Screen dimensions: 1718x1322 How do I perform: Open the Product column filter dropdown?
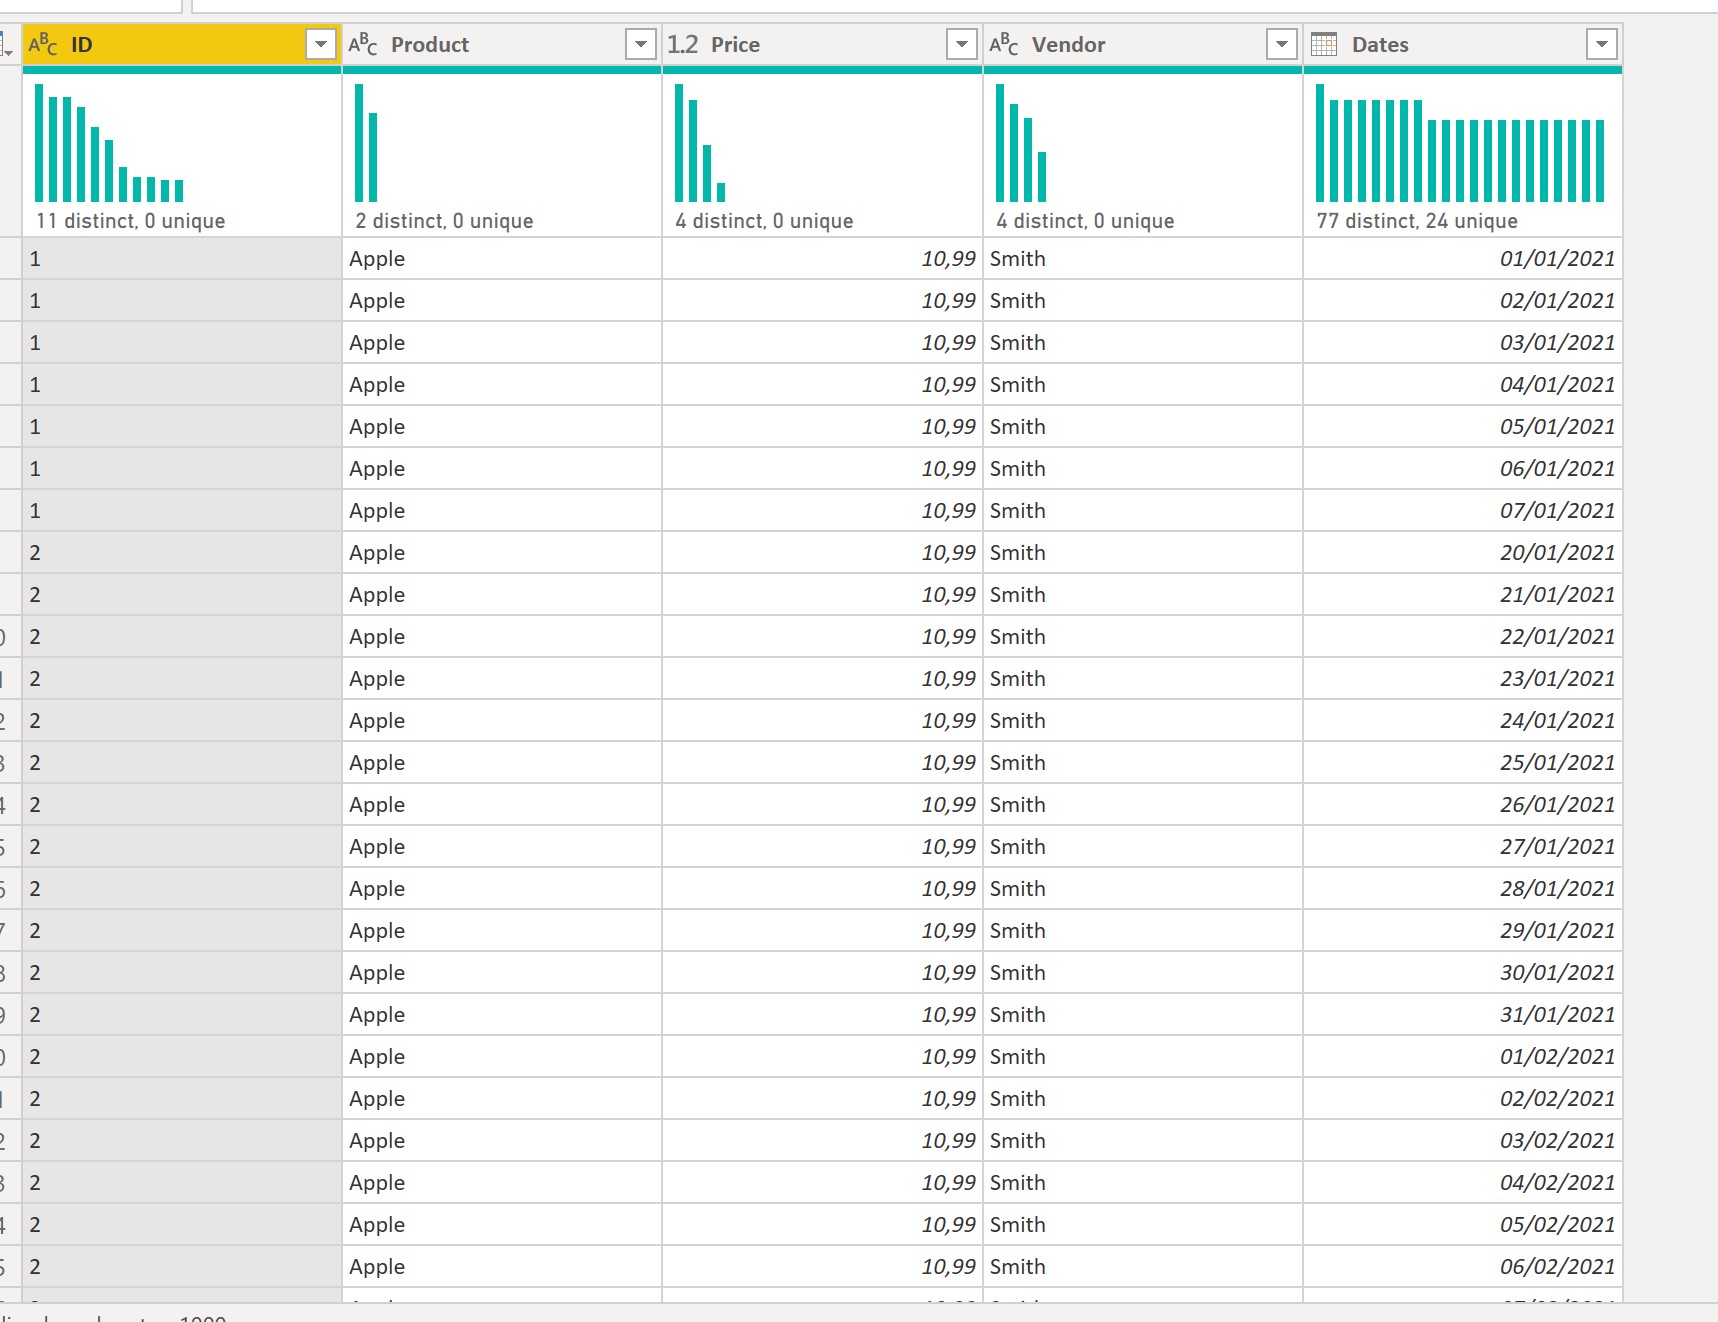pyautogui.click(x=641, y=44)
